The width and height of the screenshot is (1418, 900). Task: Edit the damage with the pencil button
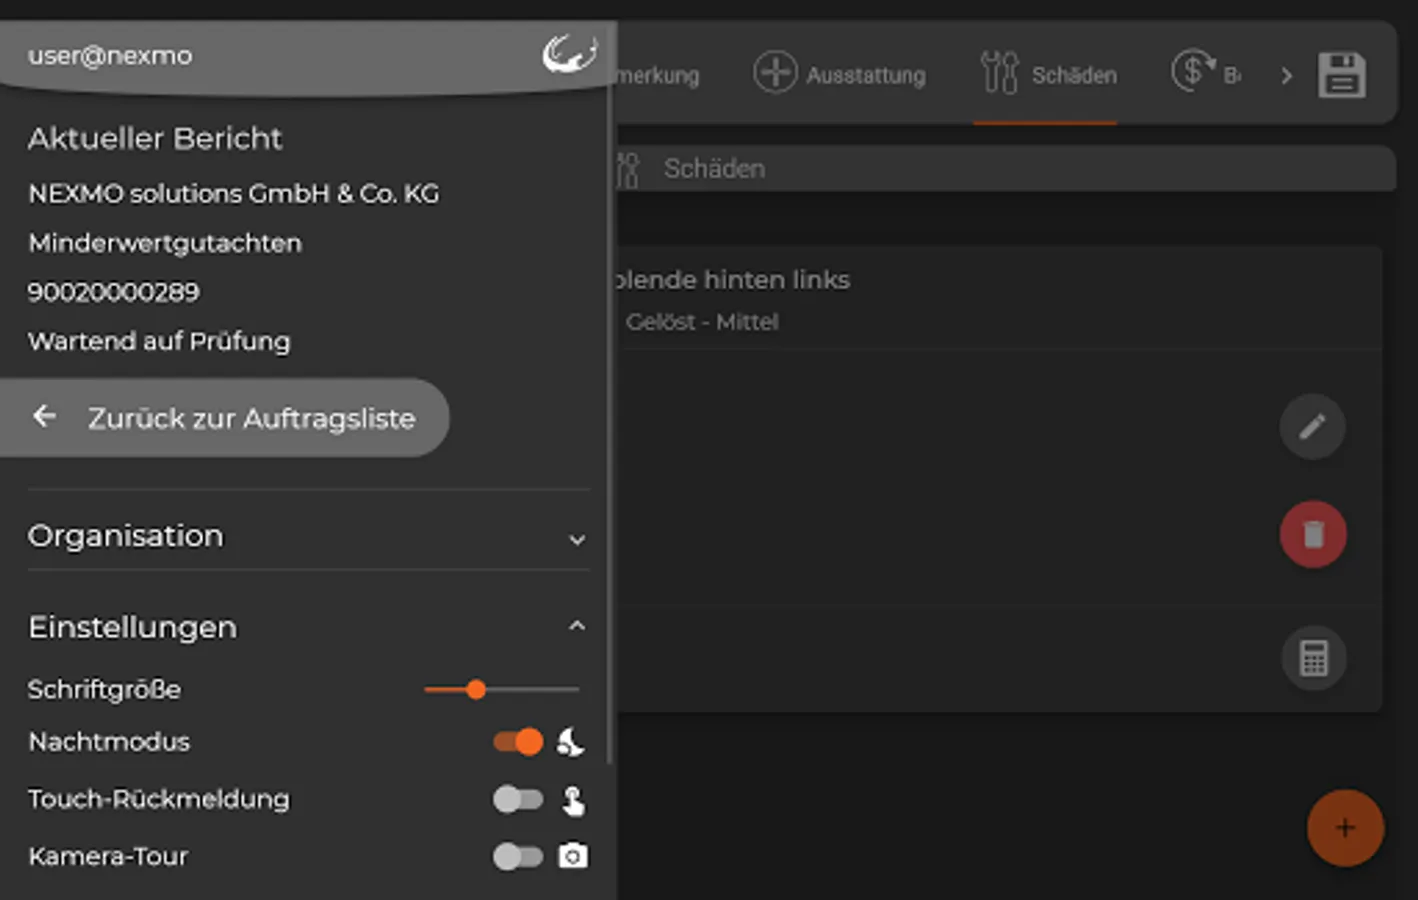(1312, 427)
